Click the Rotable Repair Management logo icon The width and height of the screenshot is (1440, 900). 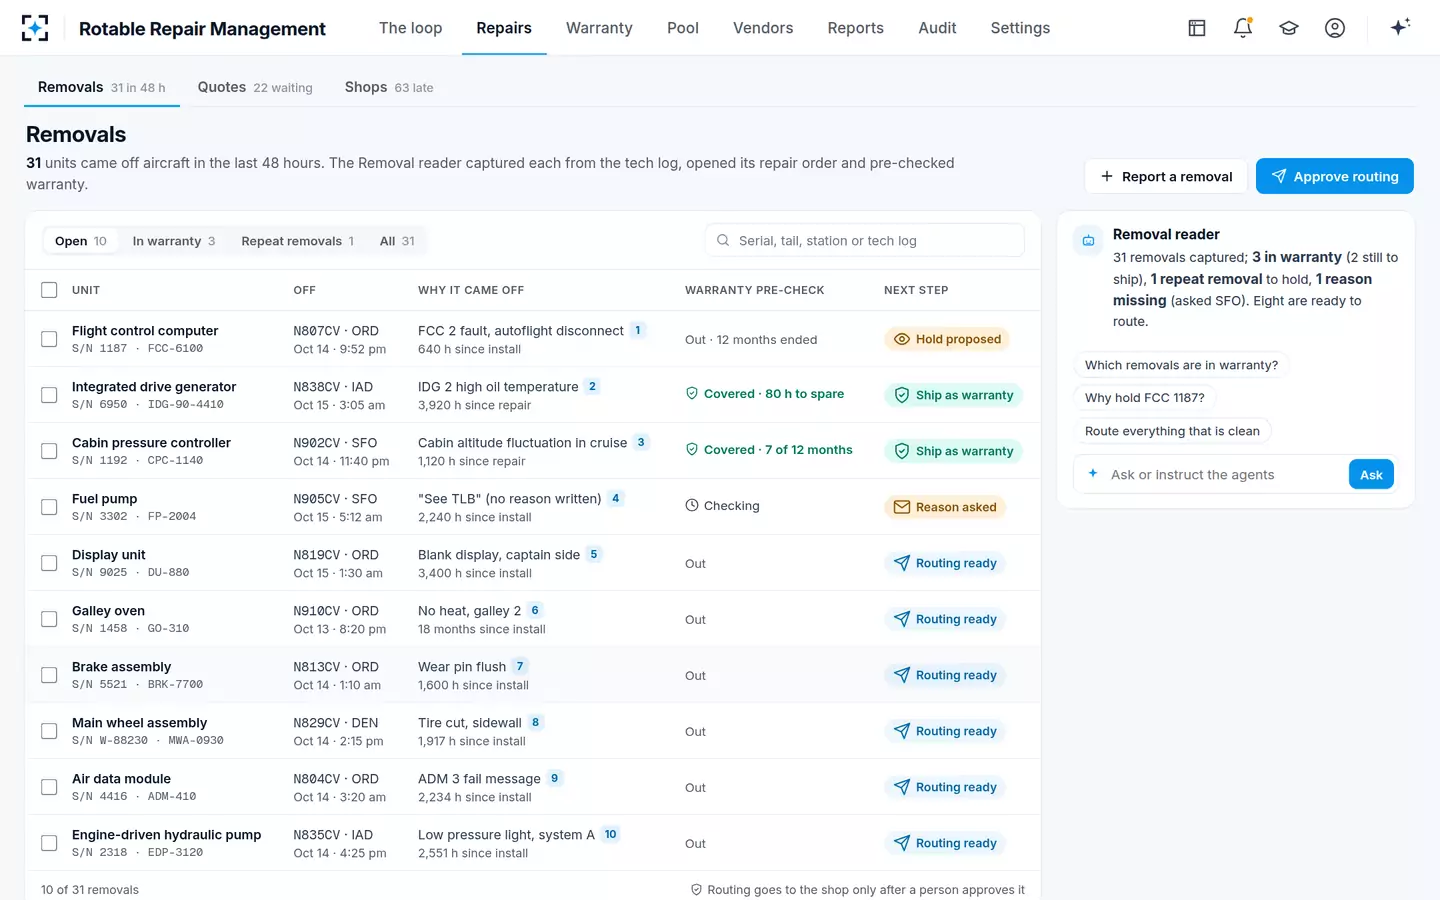tap(35, 28)
